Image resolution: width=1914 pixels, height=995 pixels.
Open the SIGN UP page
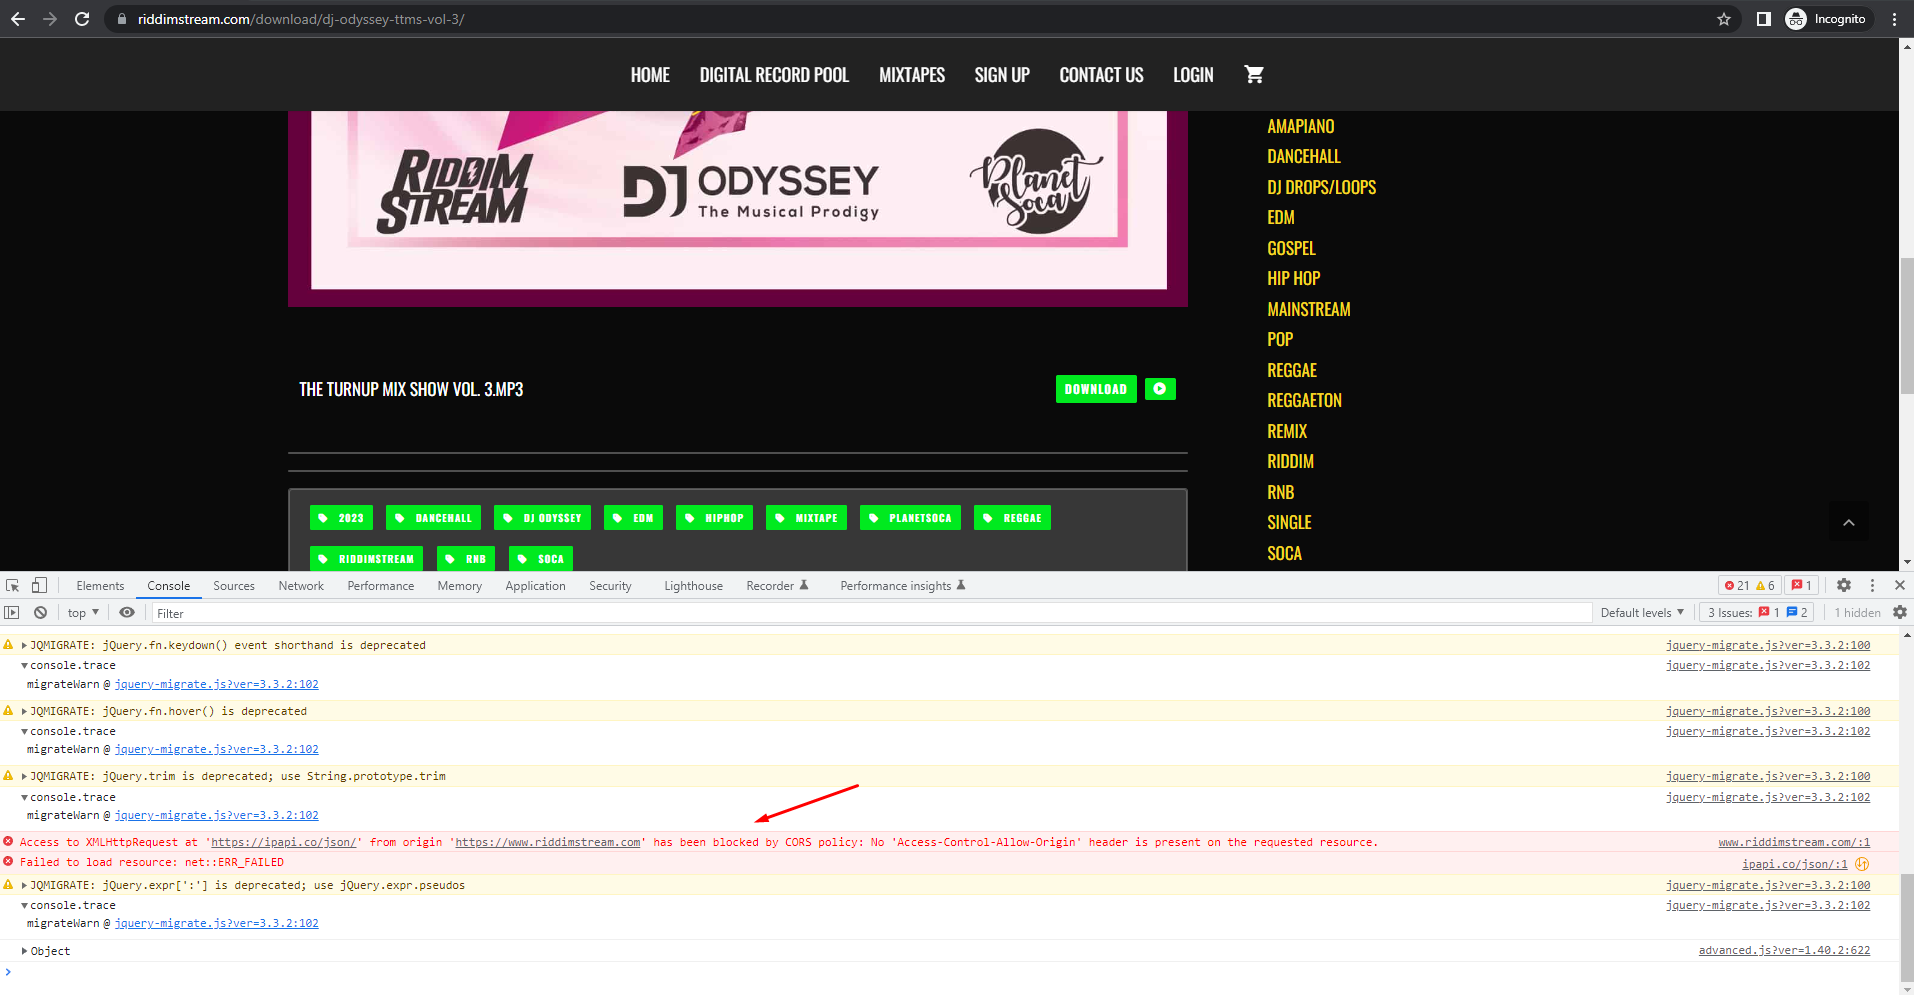point(1002,75)
